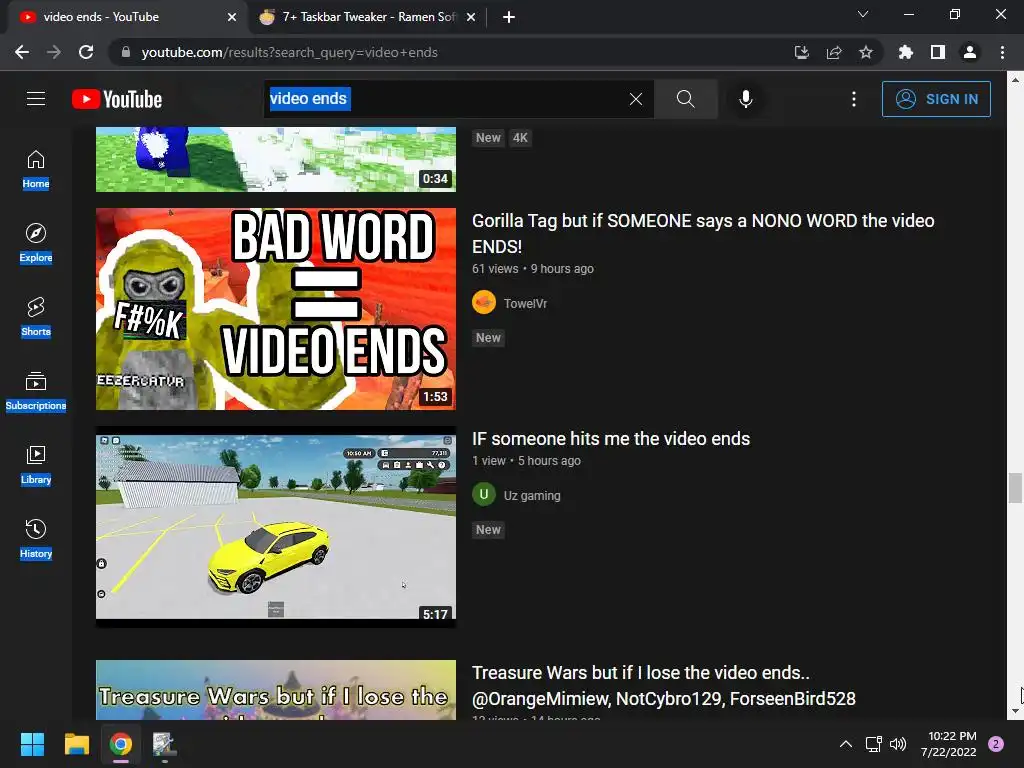Open Explore in the sidebar

pos(36,243)
